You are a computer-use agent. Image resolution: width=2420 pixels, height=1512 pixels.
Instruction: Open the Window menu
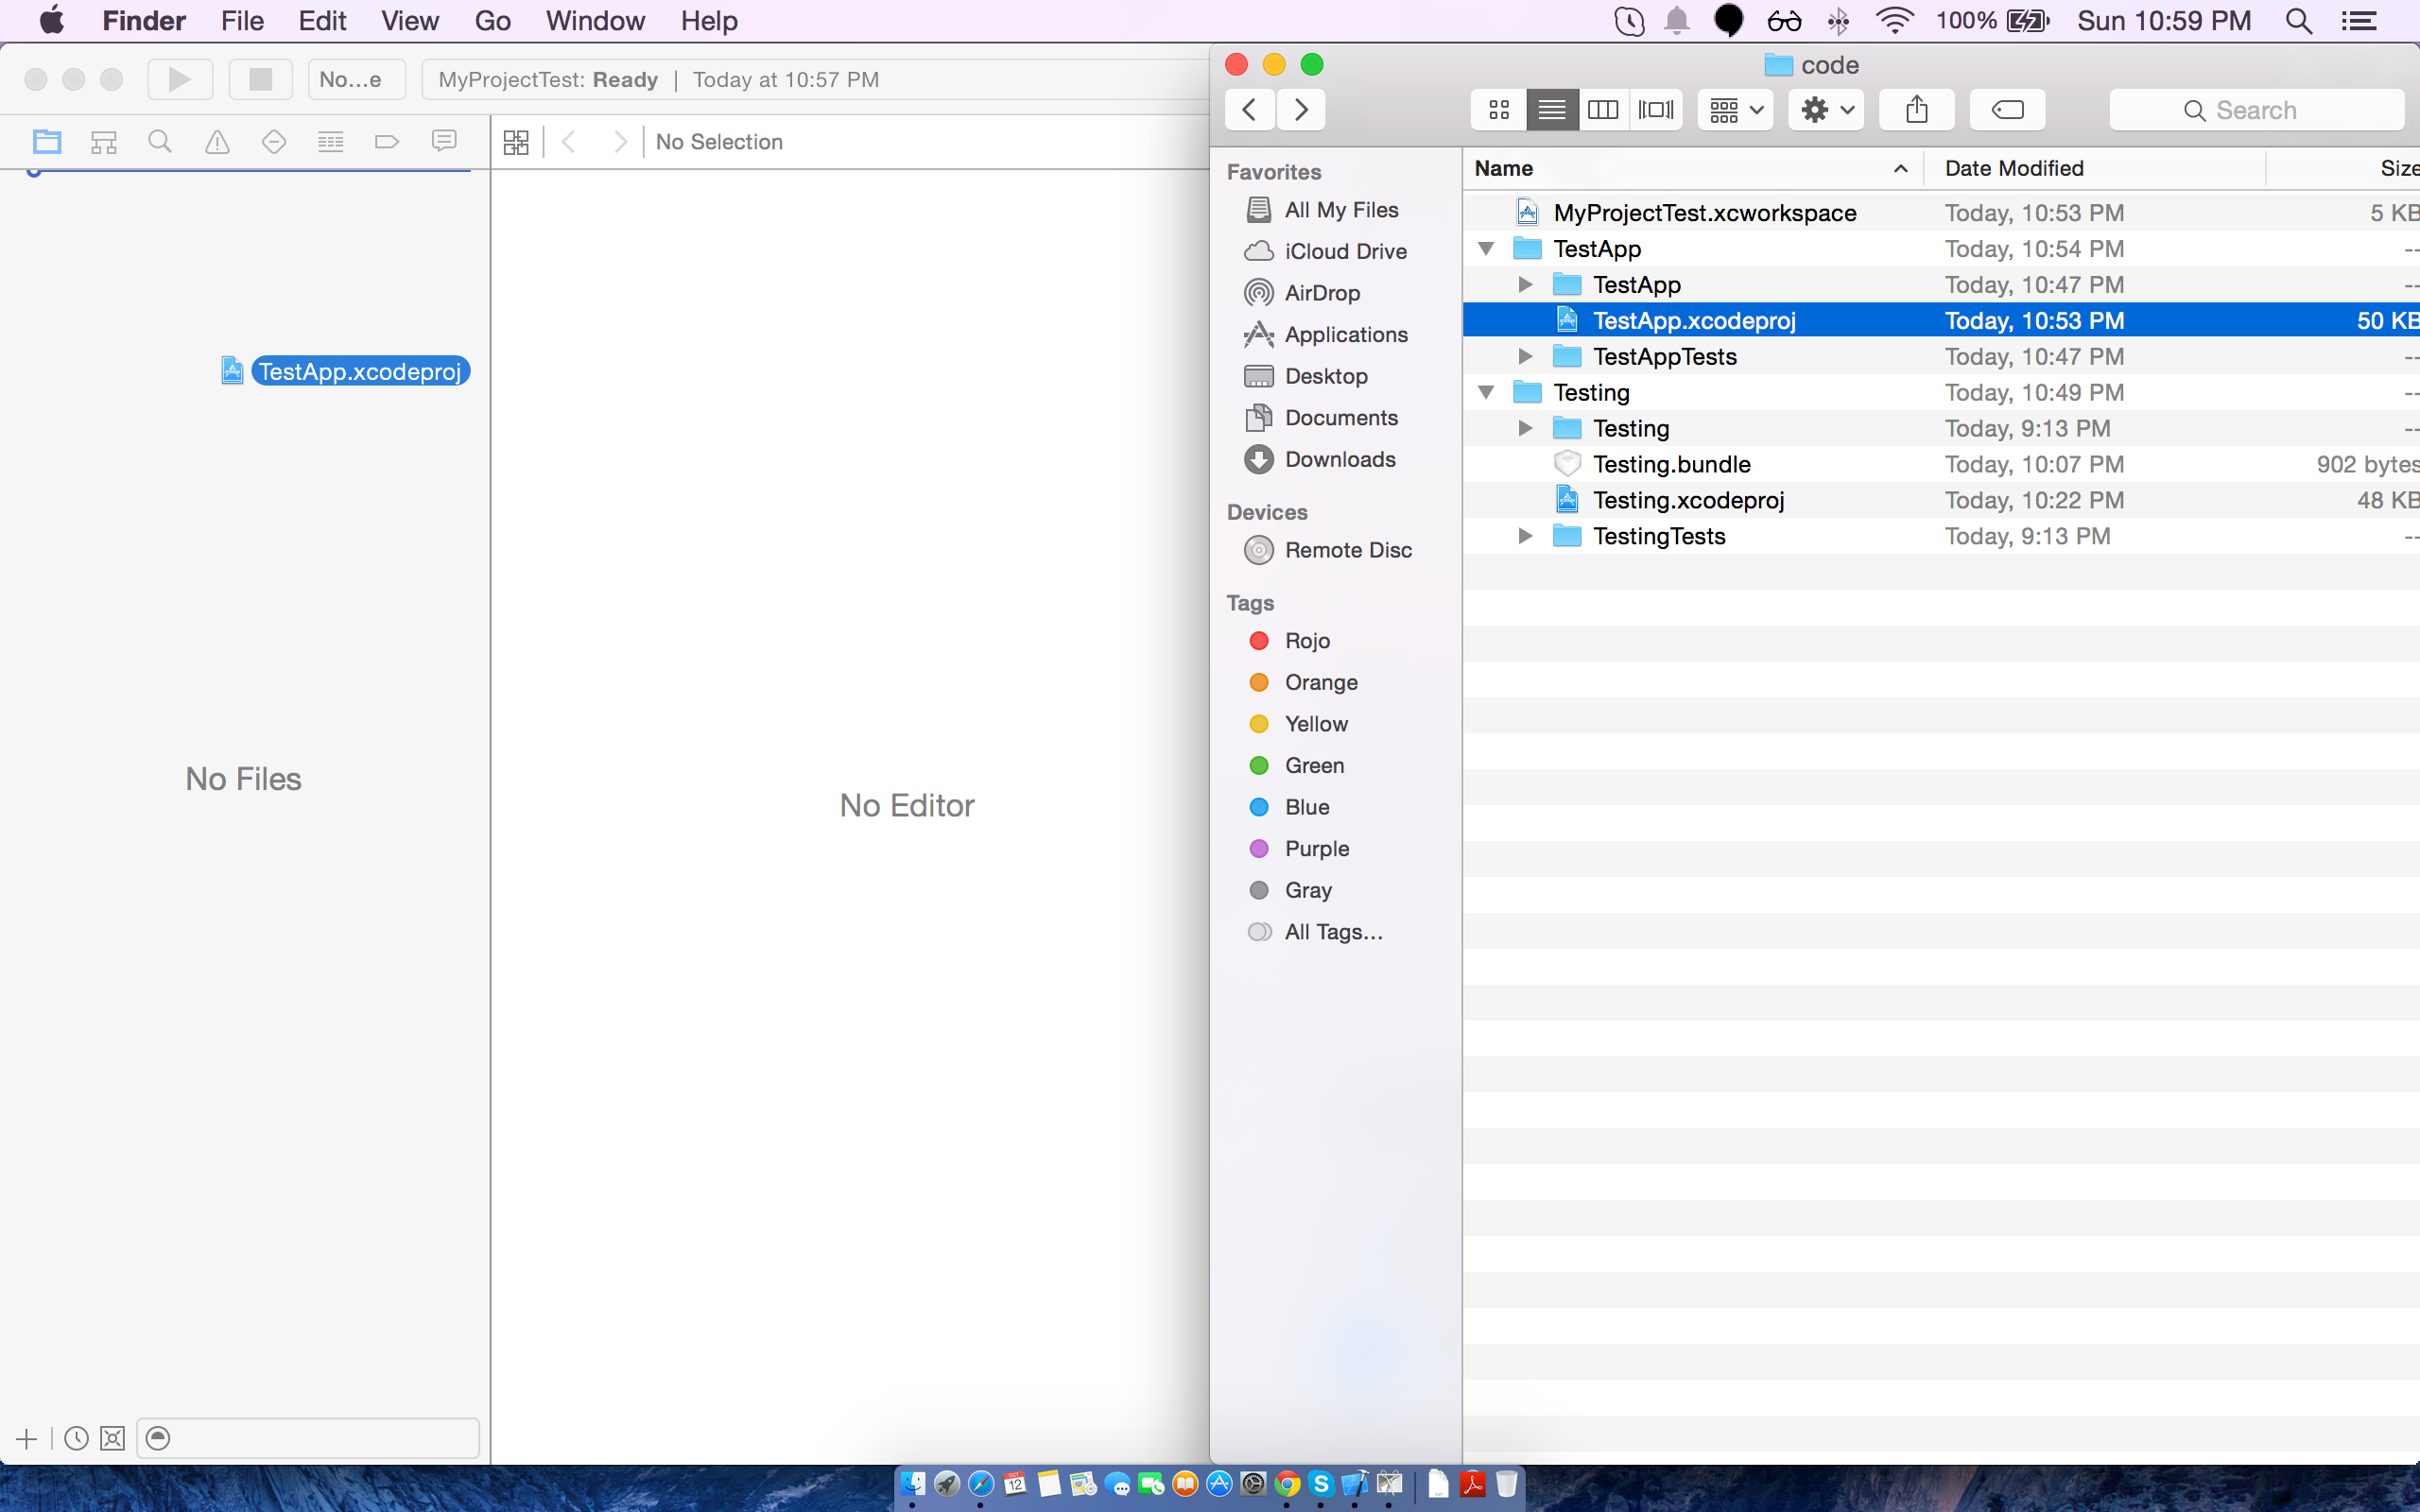click(595, 21)
